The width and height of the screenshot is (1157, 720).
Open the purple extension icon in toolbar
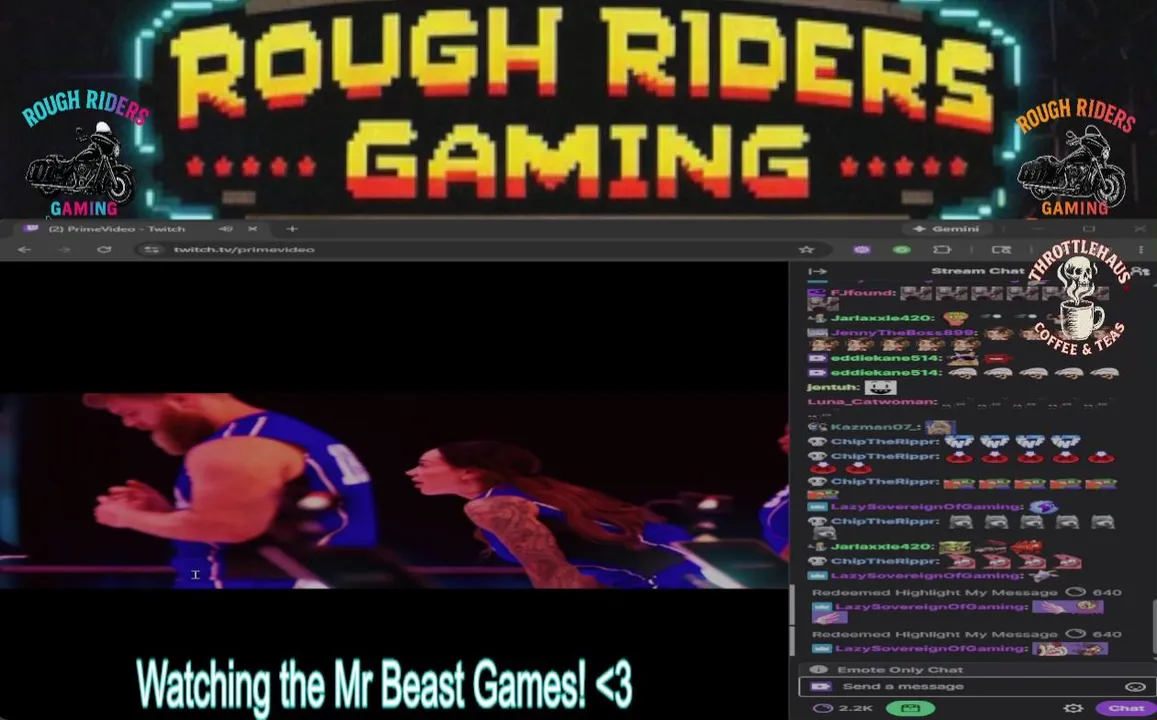[x=862, y=249]
